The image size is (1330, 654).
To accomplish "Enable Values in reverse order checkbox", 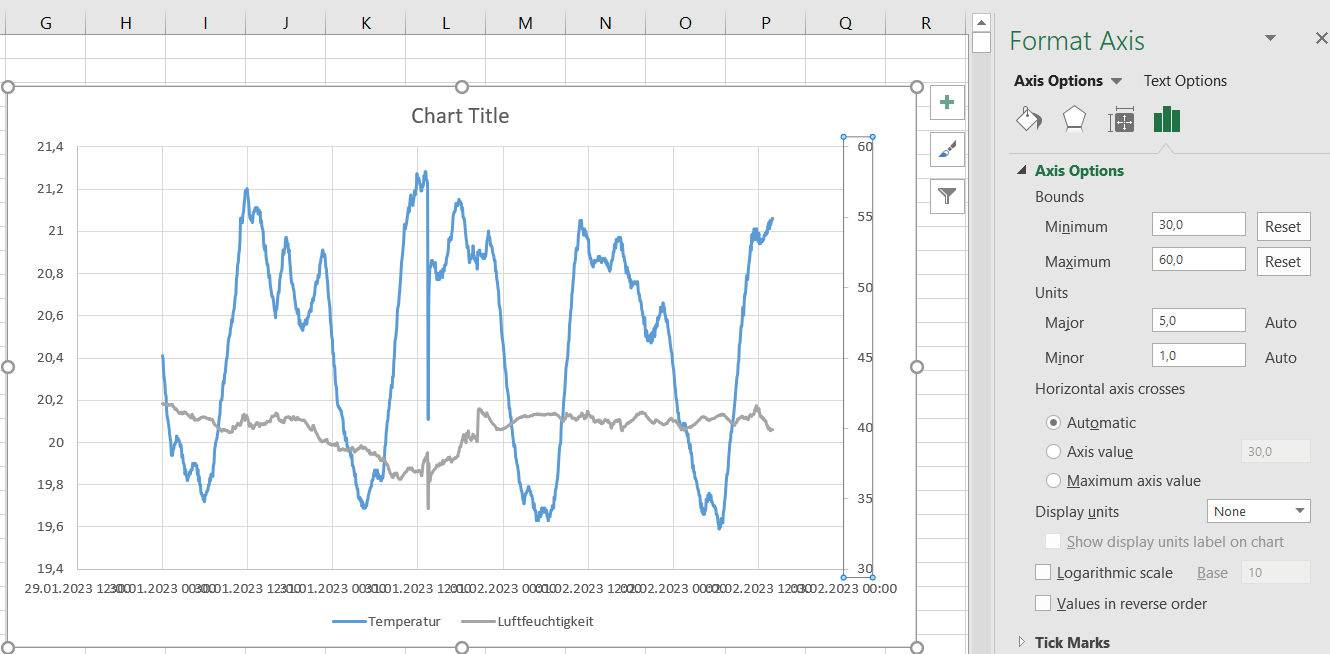I will click(1043, 603).
